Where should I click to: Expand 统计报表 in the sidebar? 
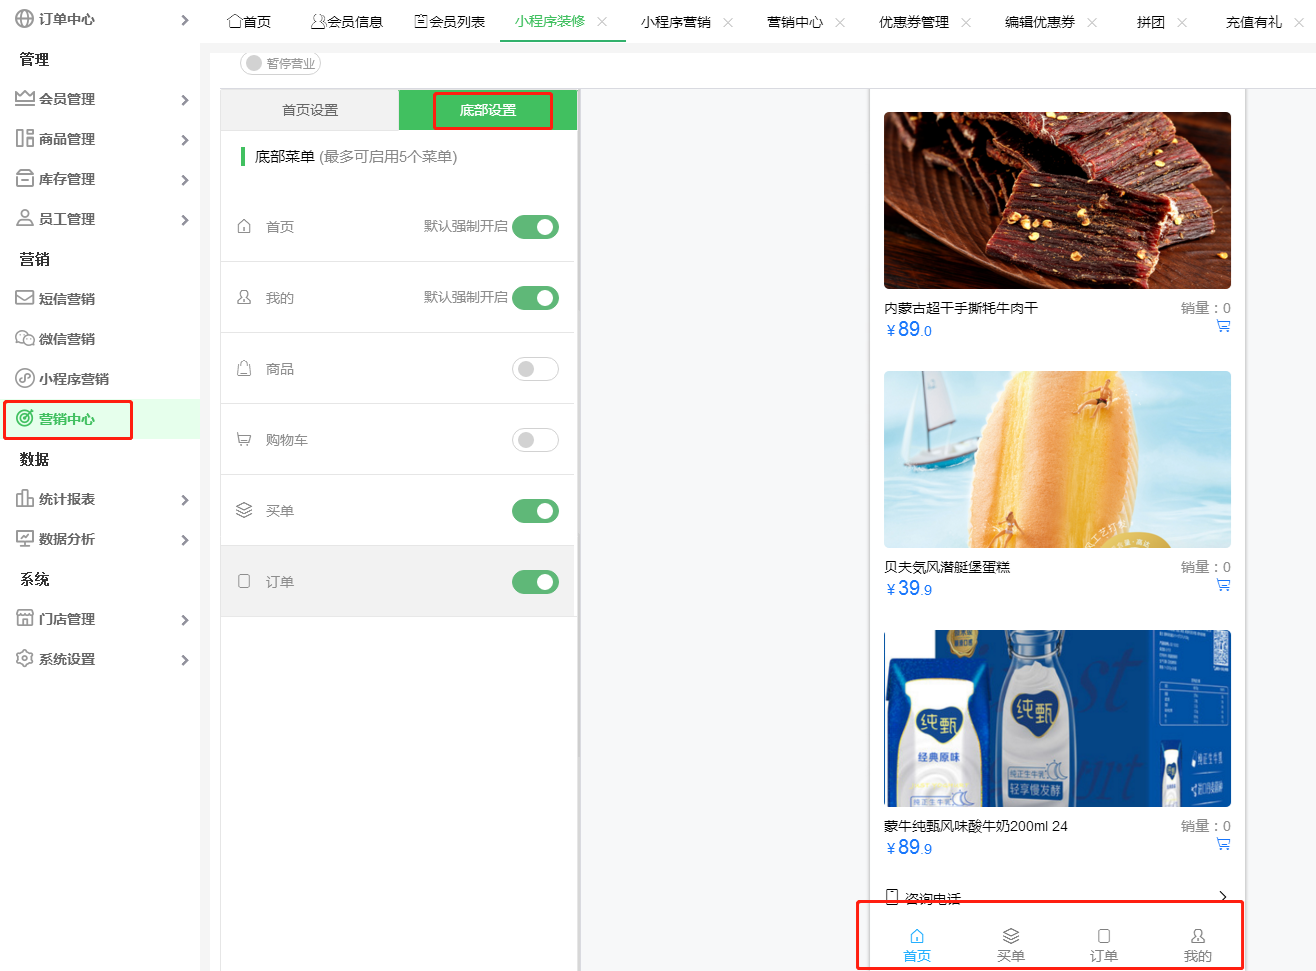point(184,498)
